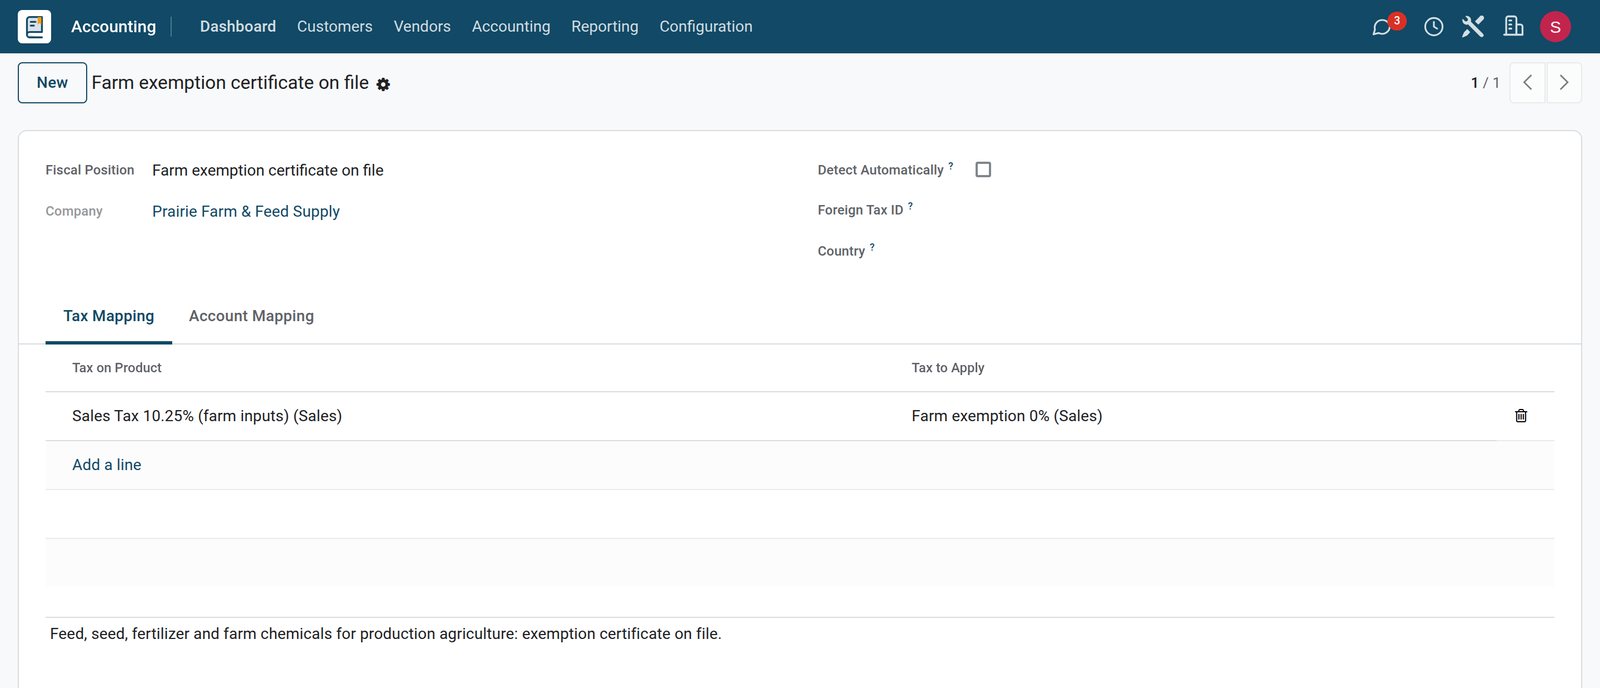Click the Tax on Product column header

[x=117, y=368]
